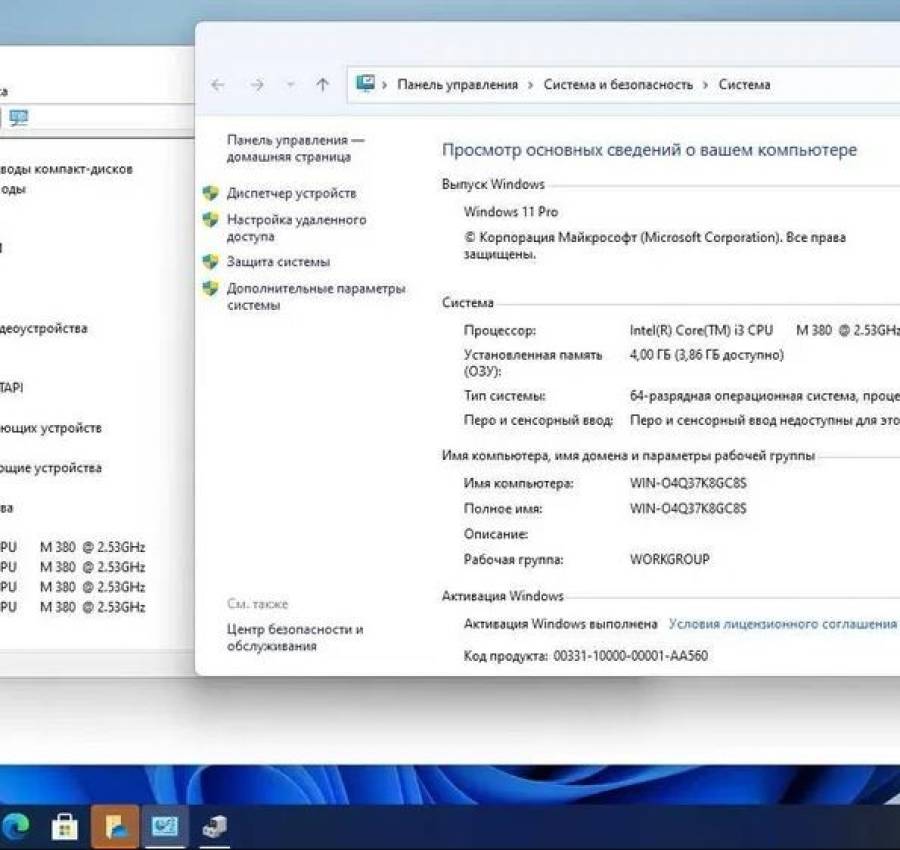Go back using the back arrow
Viewport: 900px width, 850px height.
tap(218, 86)
